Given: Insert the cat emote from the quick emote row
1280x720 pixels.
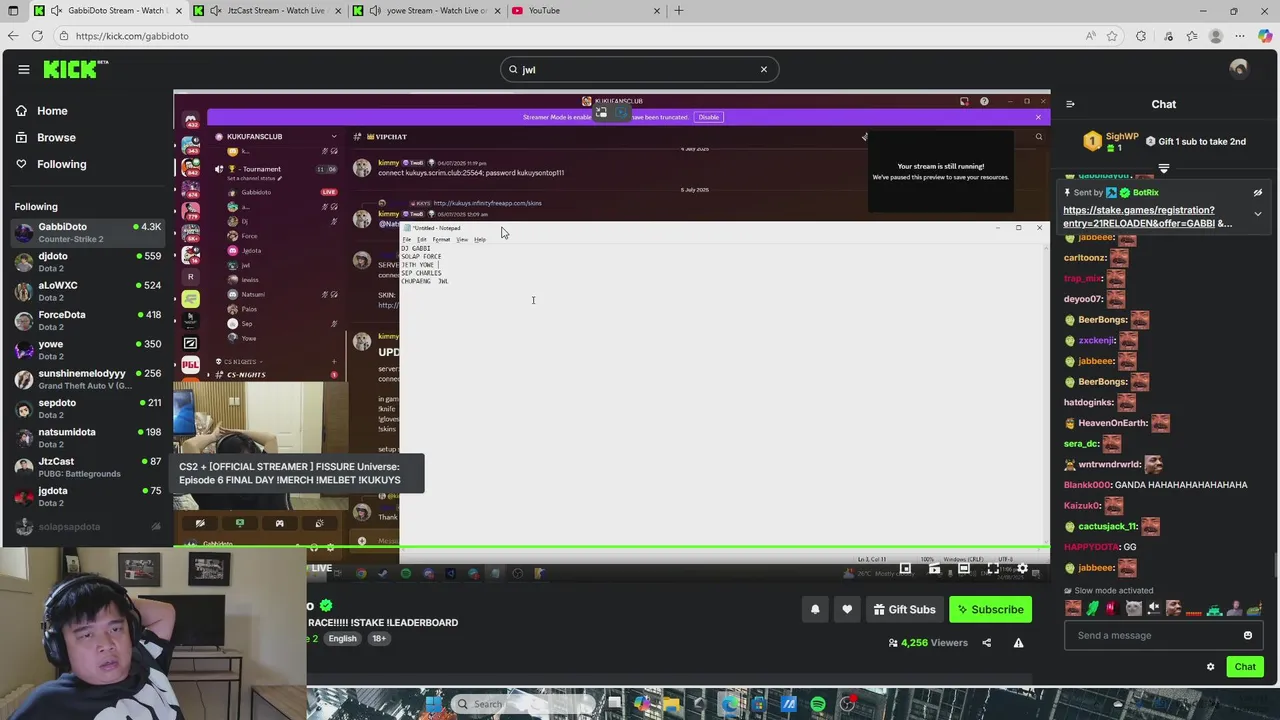Looking at the screenshot, I should pyautogui.click(x=1133, y=608).
